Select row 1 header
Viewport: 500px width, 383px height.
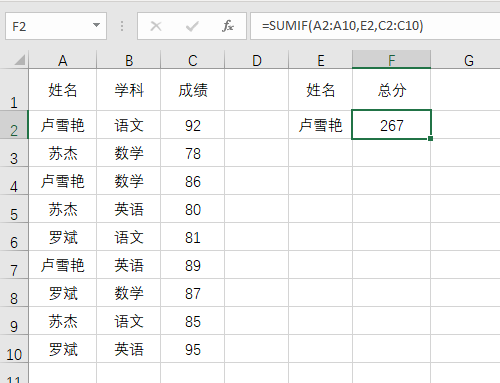pos(14,90)
